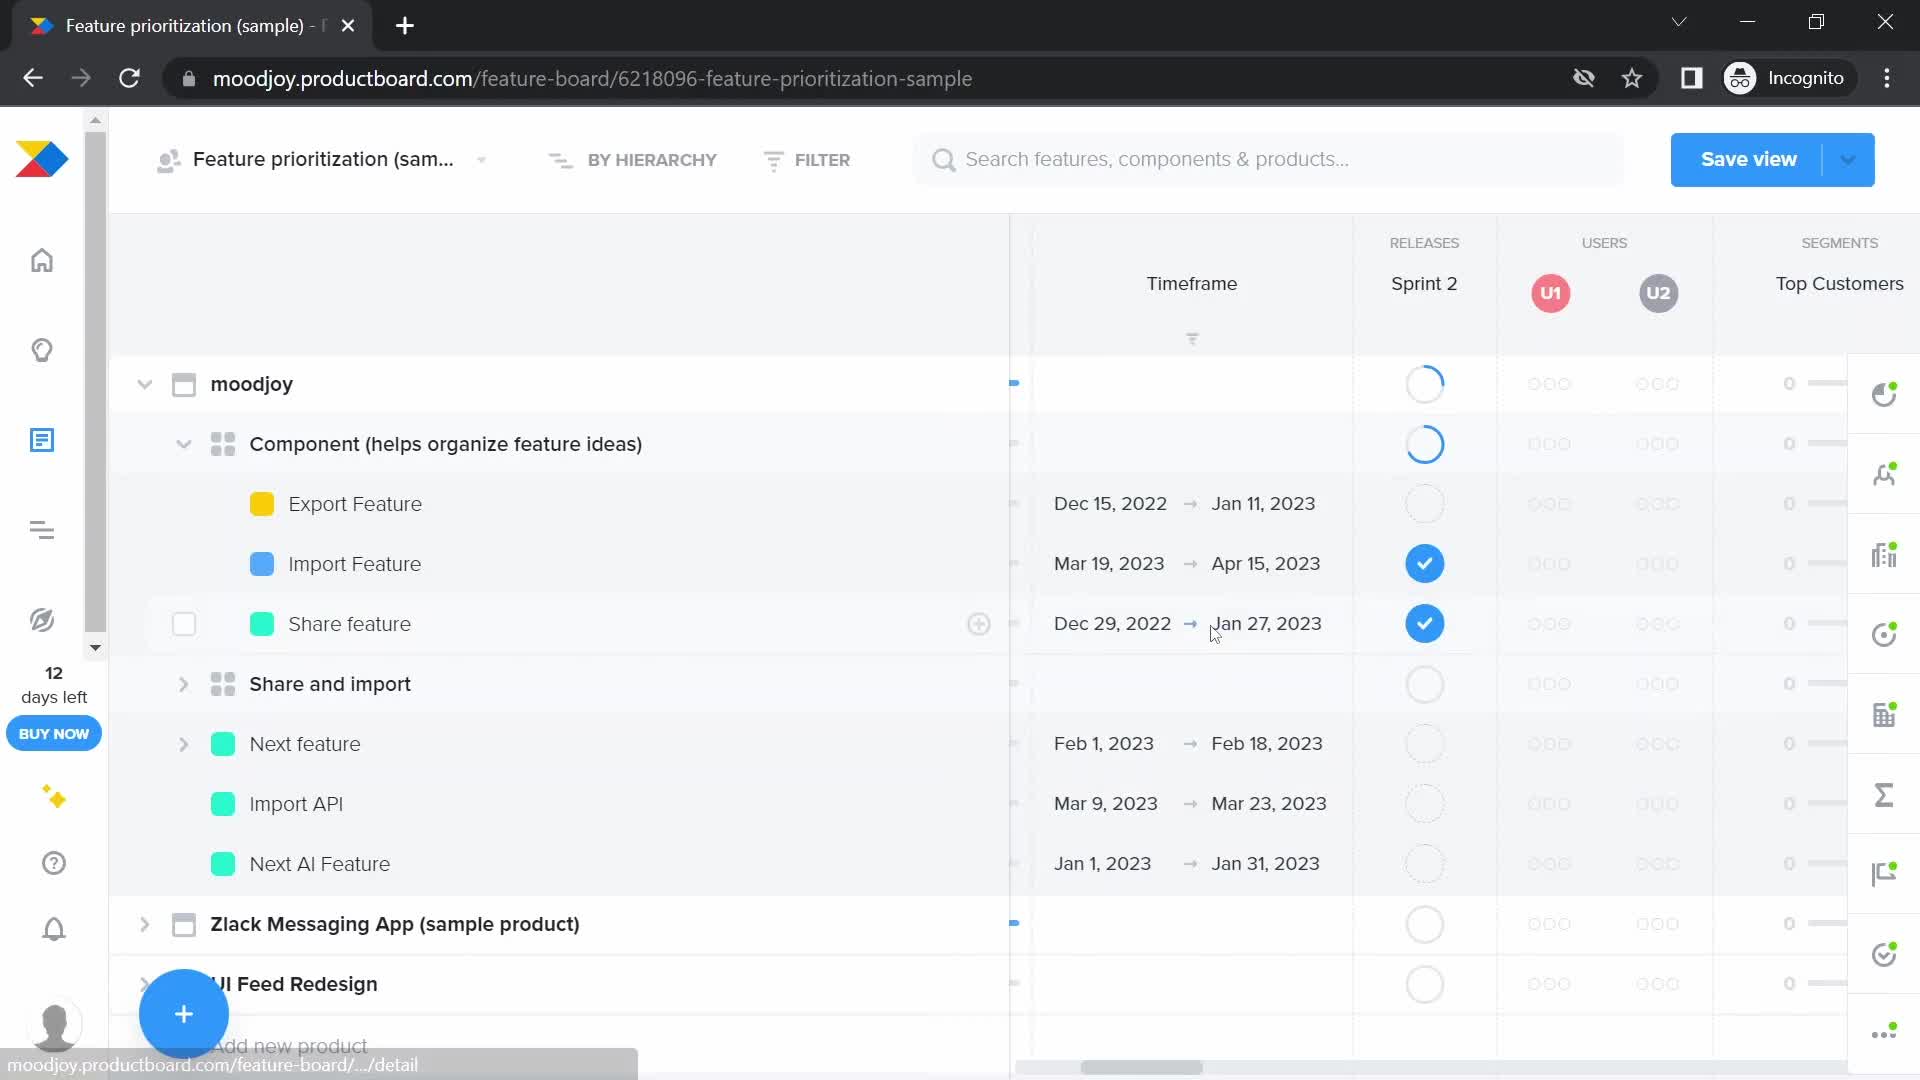This screenshot has height=1080, width=1920.
Task: Open the Next AI Feature detail
Action: (x=320, y=864)
